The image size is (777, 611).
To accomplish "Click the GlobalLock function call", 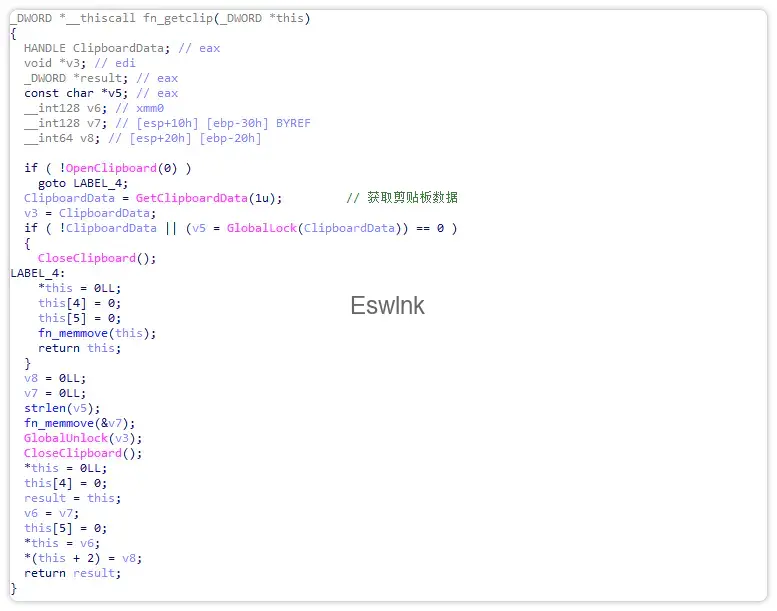I will point(260,228).
